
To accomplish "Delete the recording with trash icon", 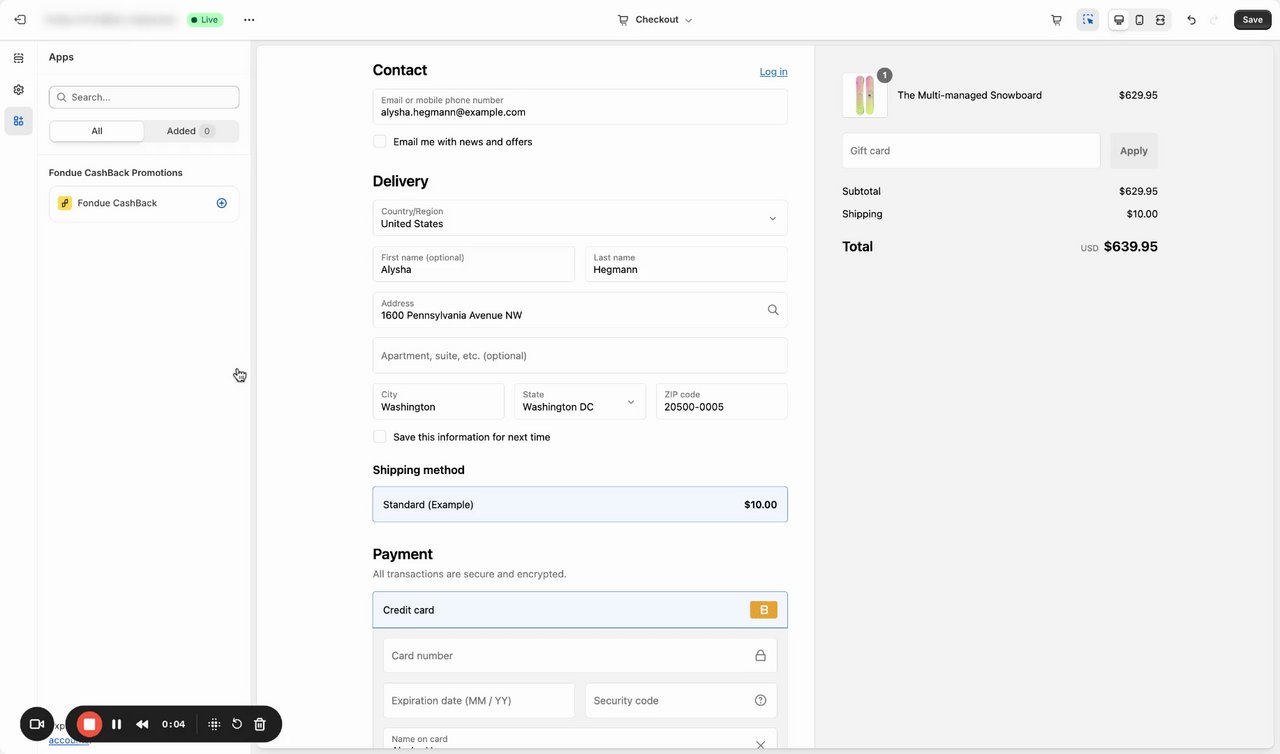I will (260, 724).
